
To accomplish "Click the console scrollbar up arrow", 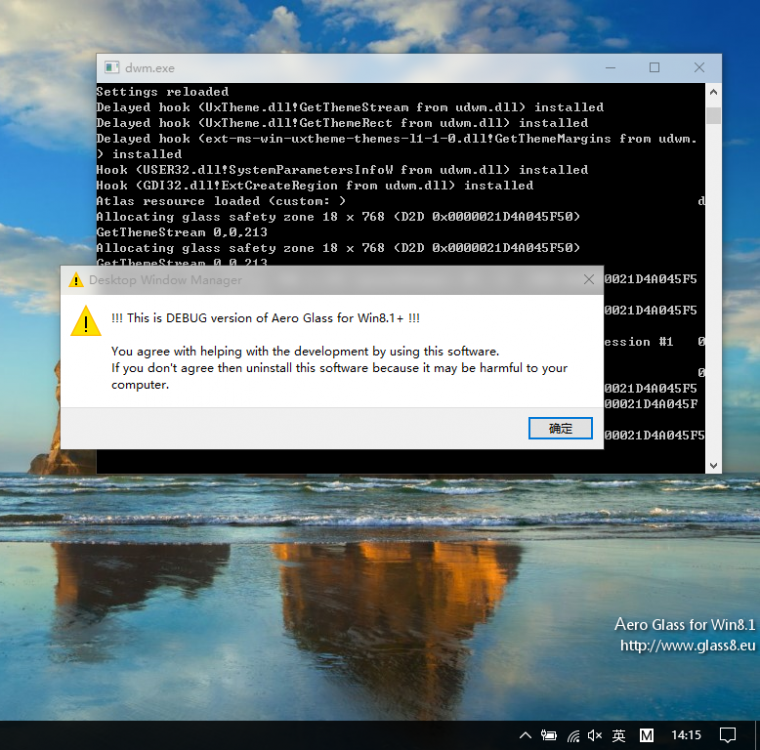I will [x=713, y=92].
